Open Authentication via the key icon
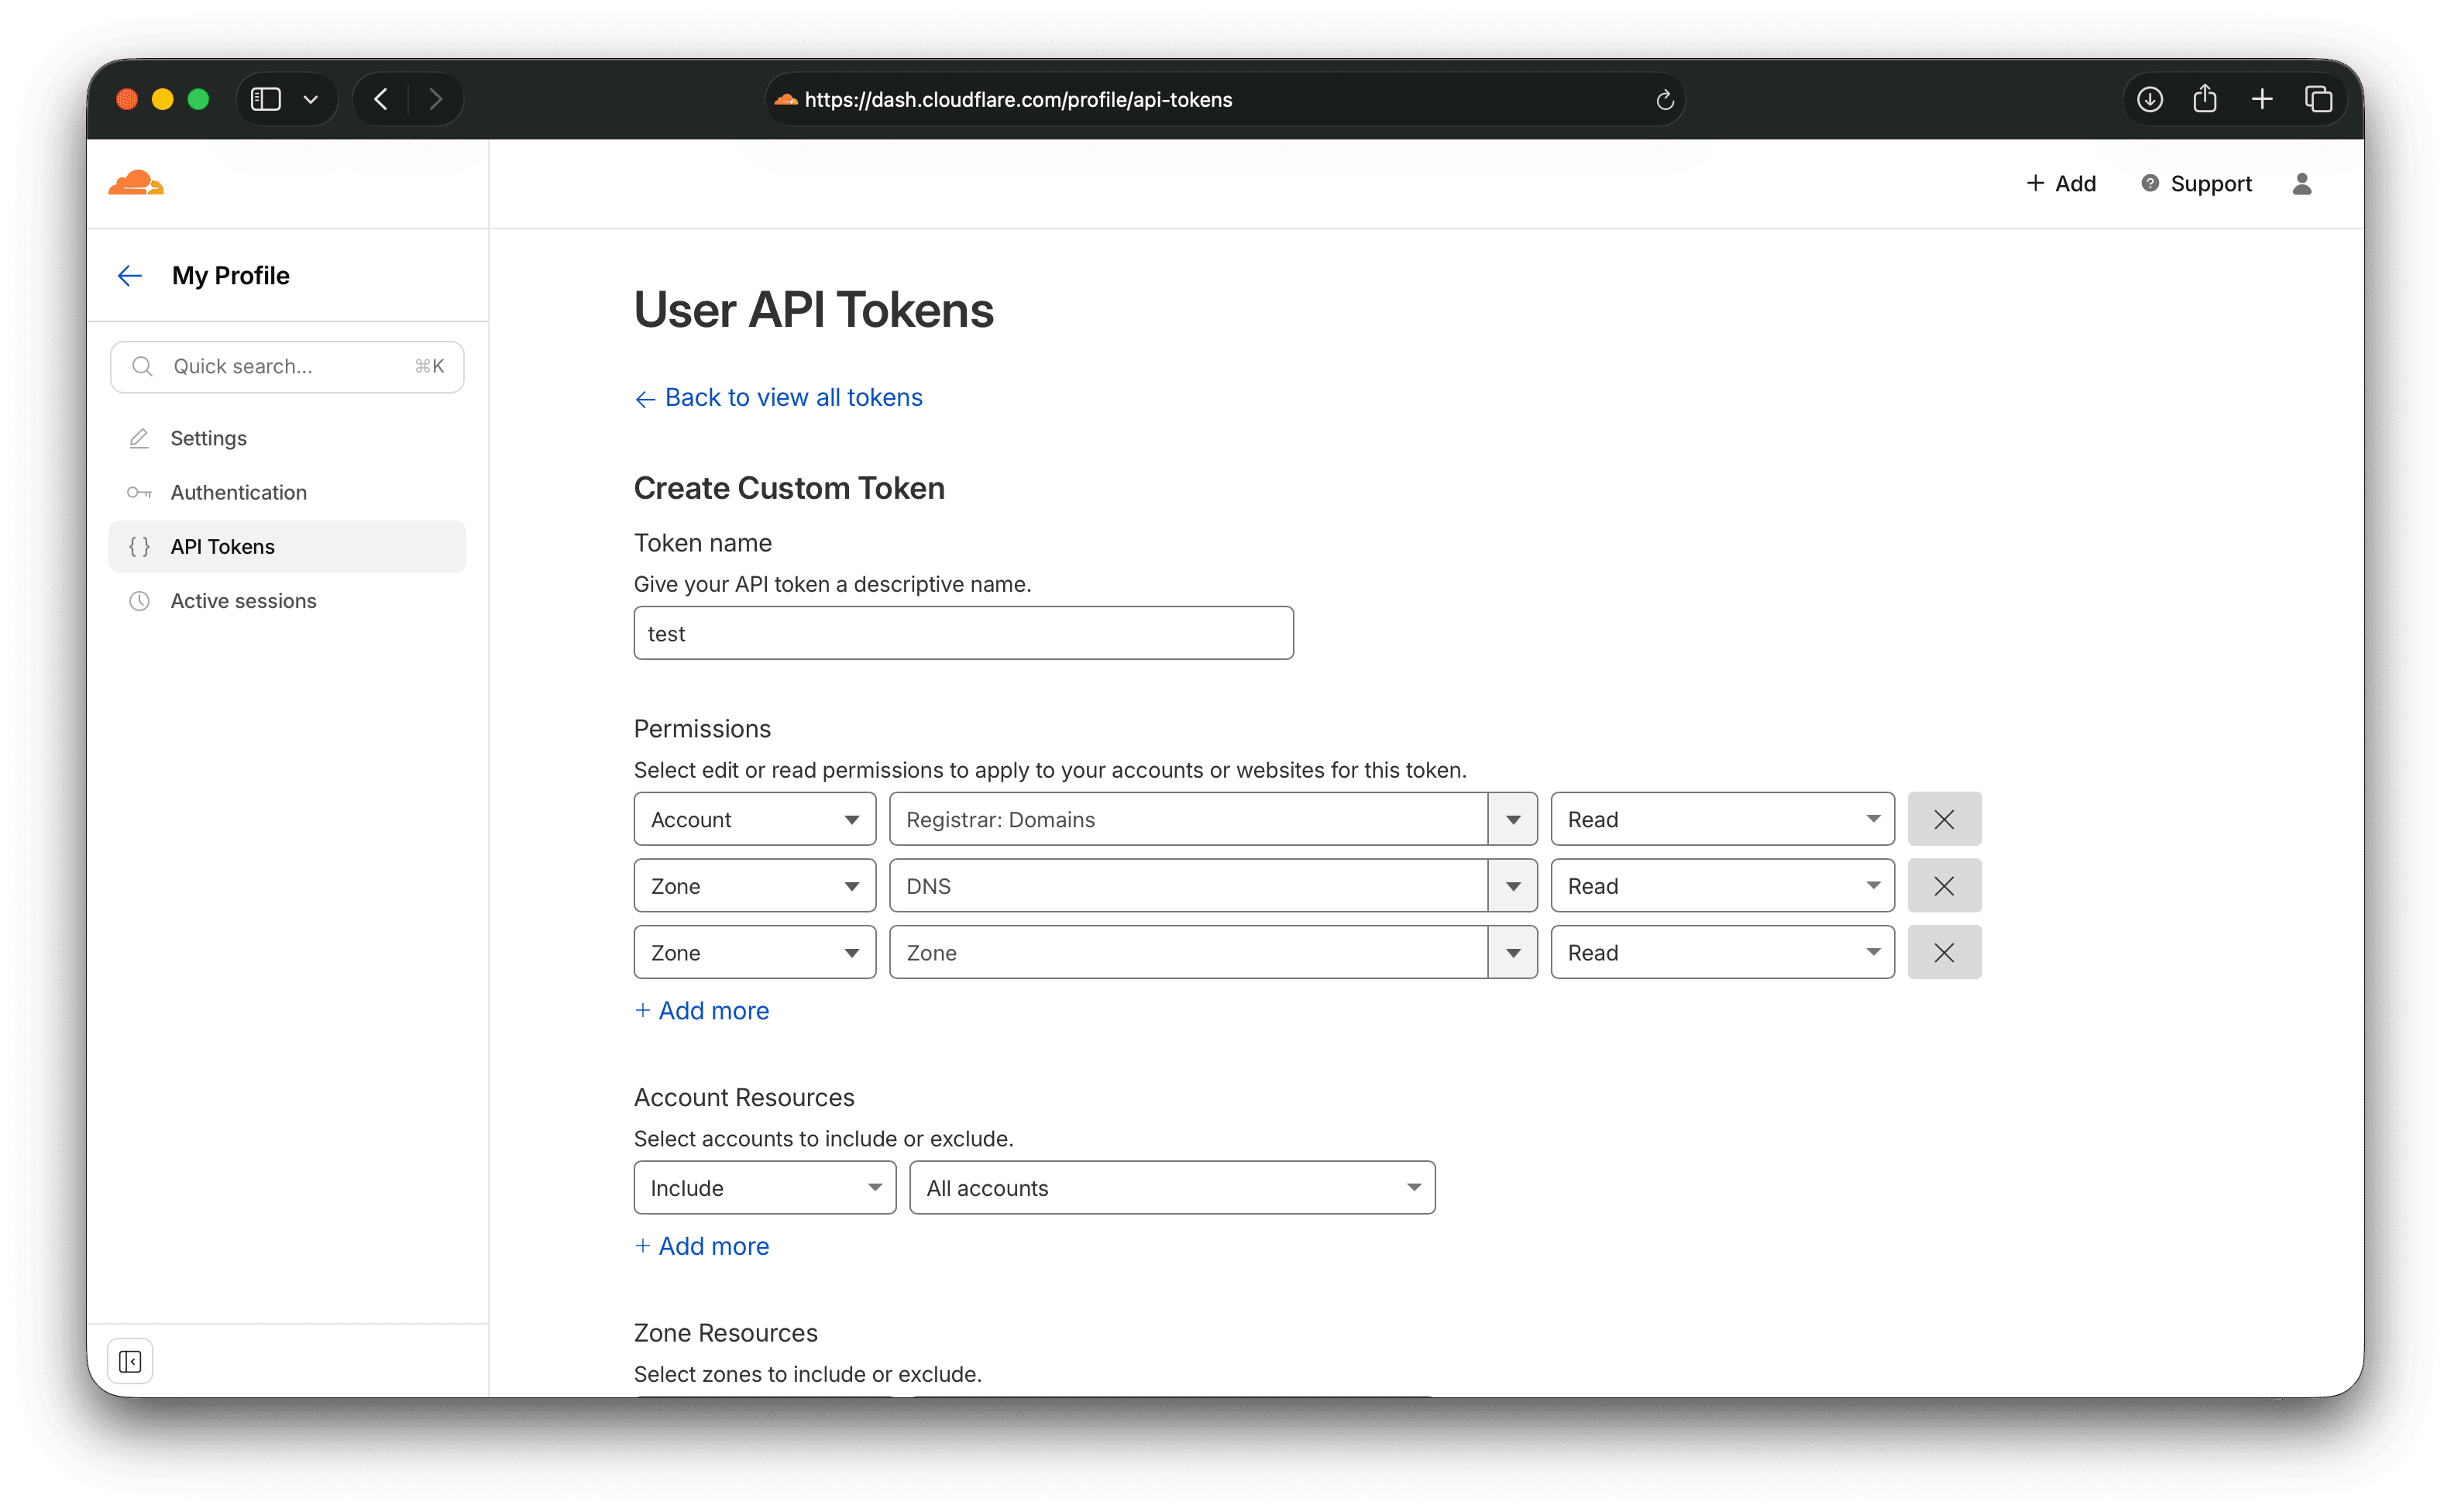 pyautogui.click(x=140, y=492)
